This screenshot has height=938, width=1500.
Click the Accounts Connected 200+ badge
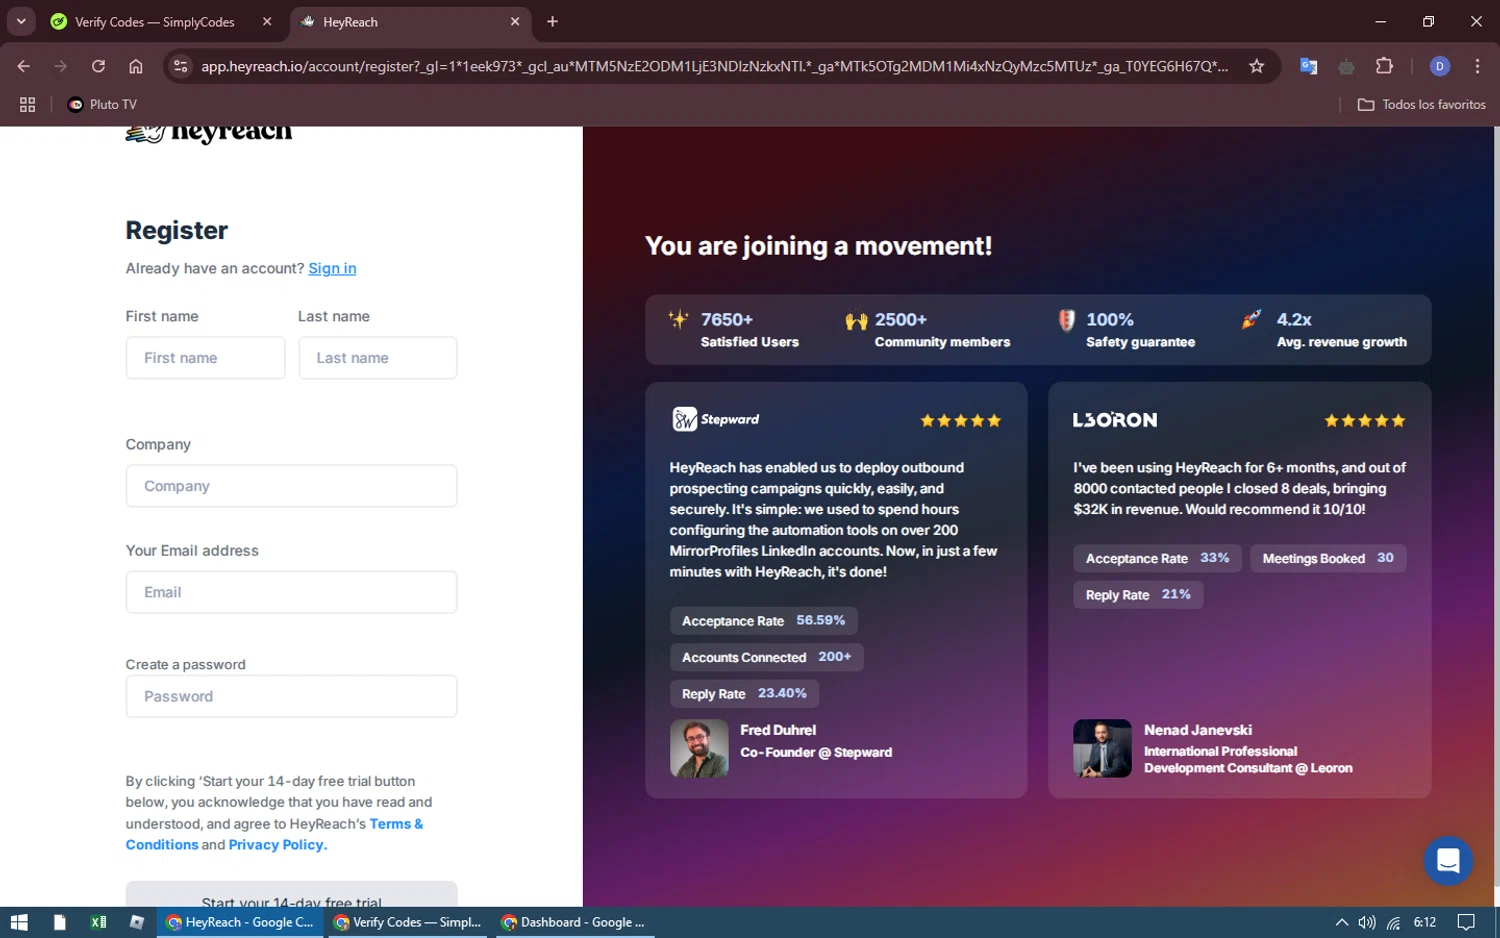tap(766, 657)
